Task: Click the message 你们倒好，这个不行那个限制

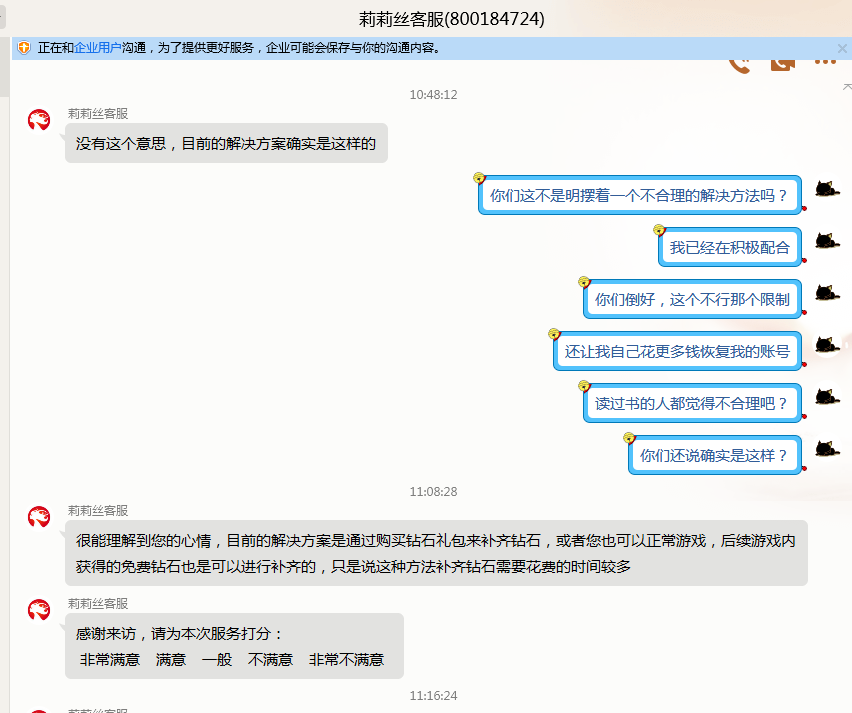Action: (x=692, y=300)
